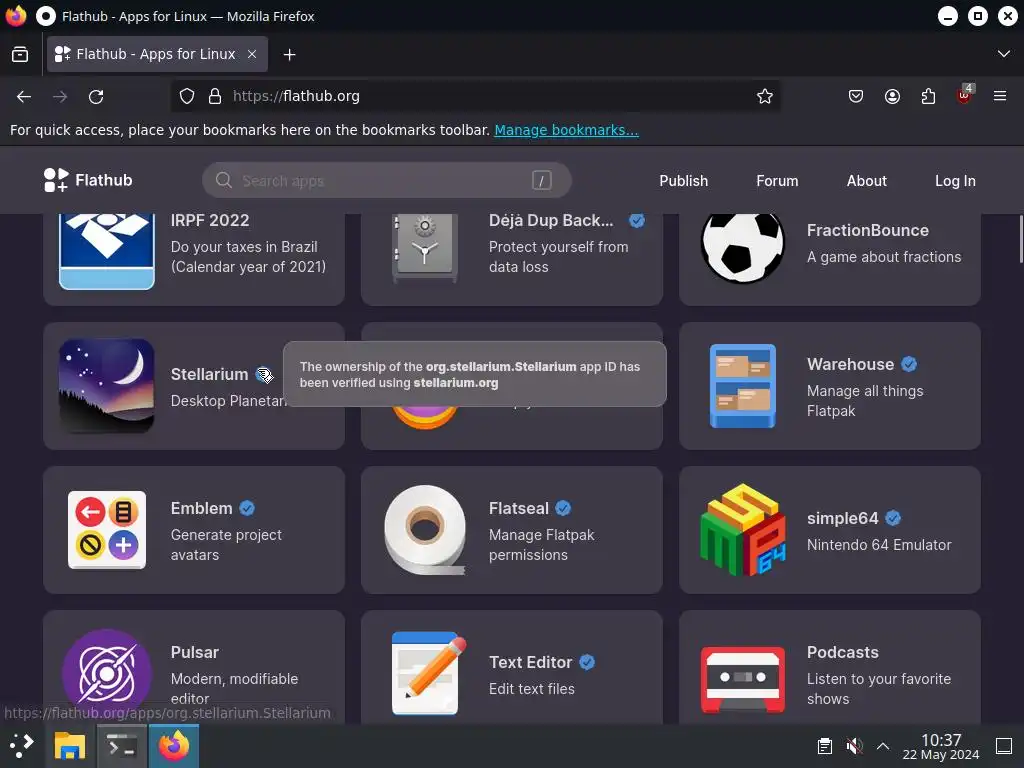
Task: Click the simple64 verified badge
Action: tap(893, 518)
